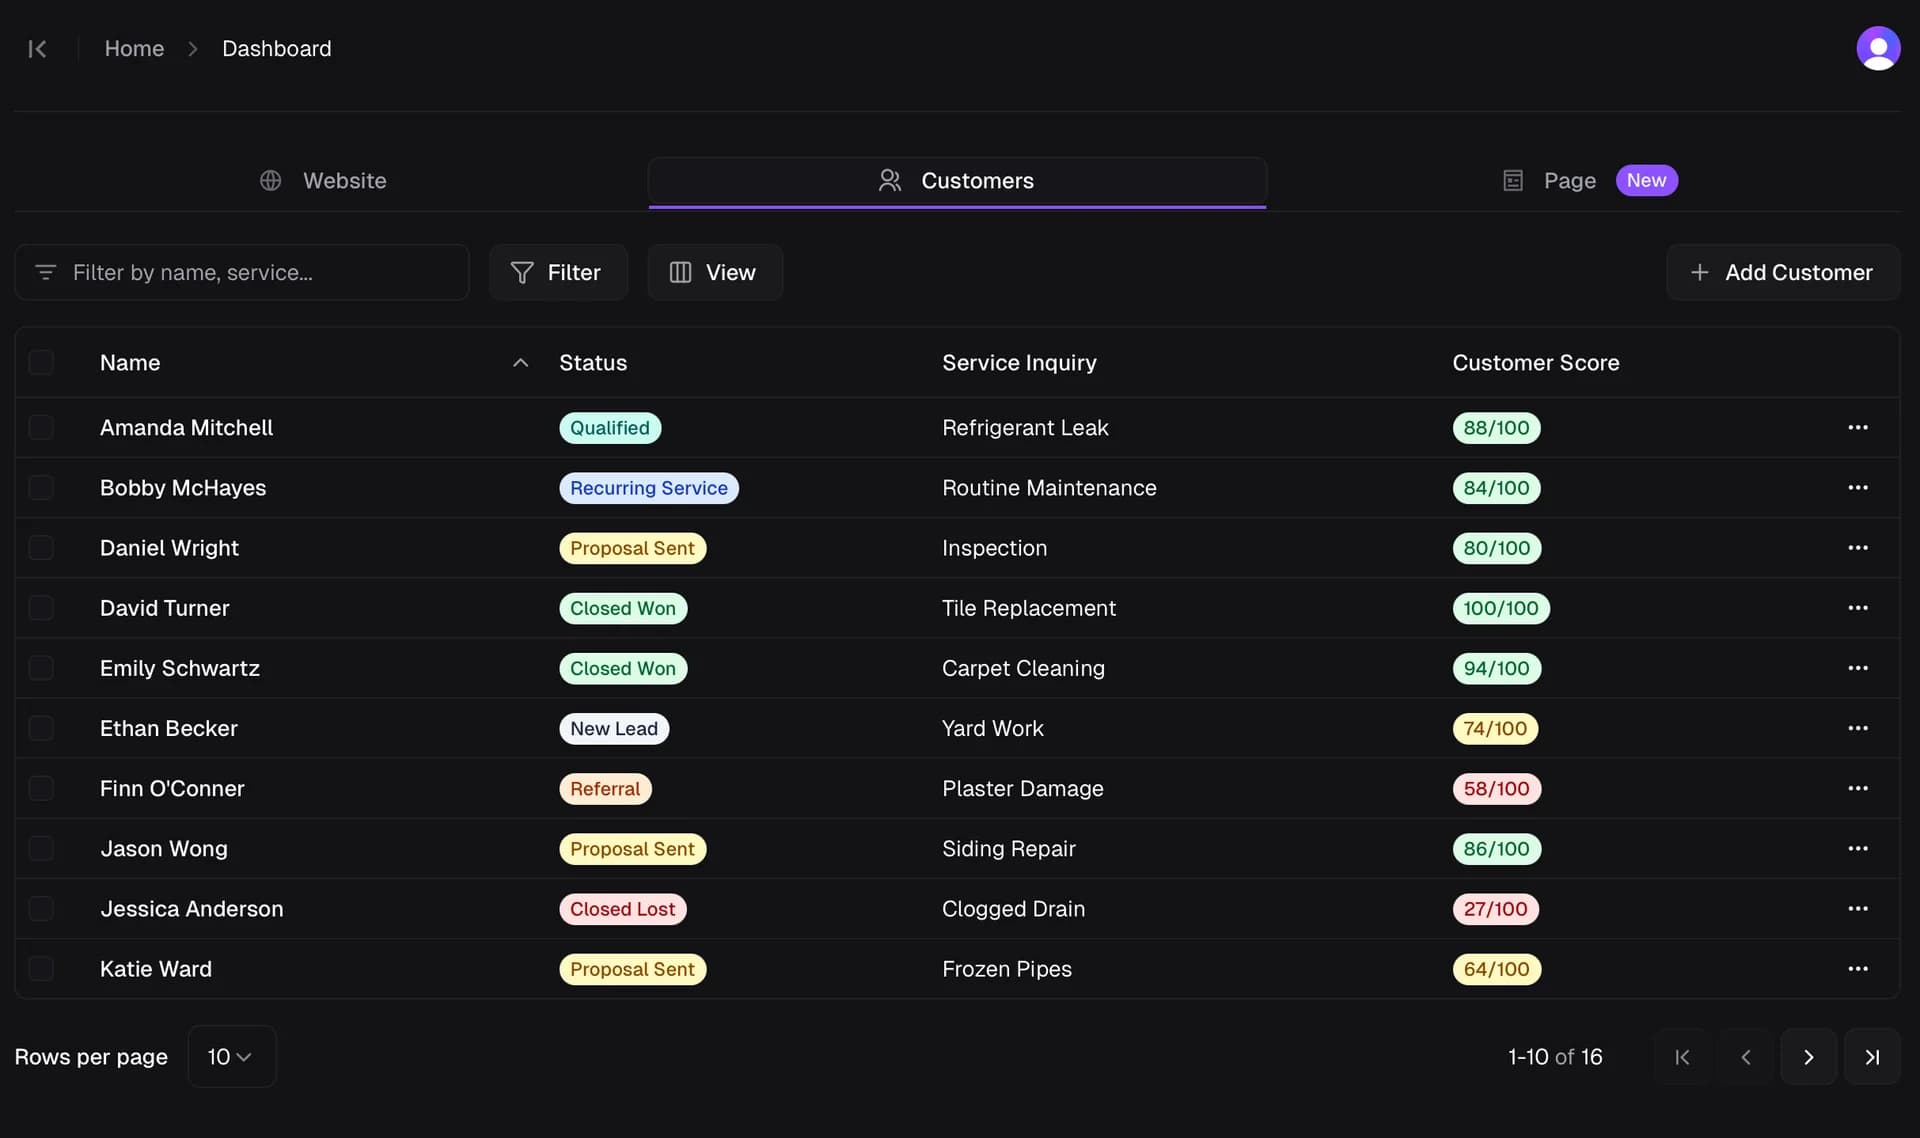Open the three-dot menu for Finn O'Conner

coord(1857,788)
